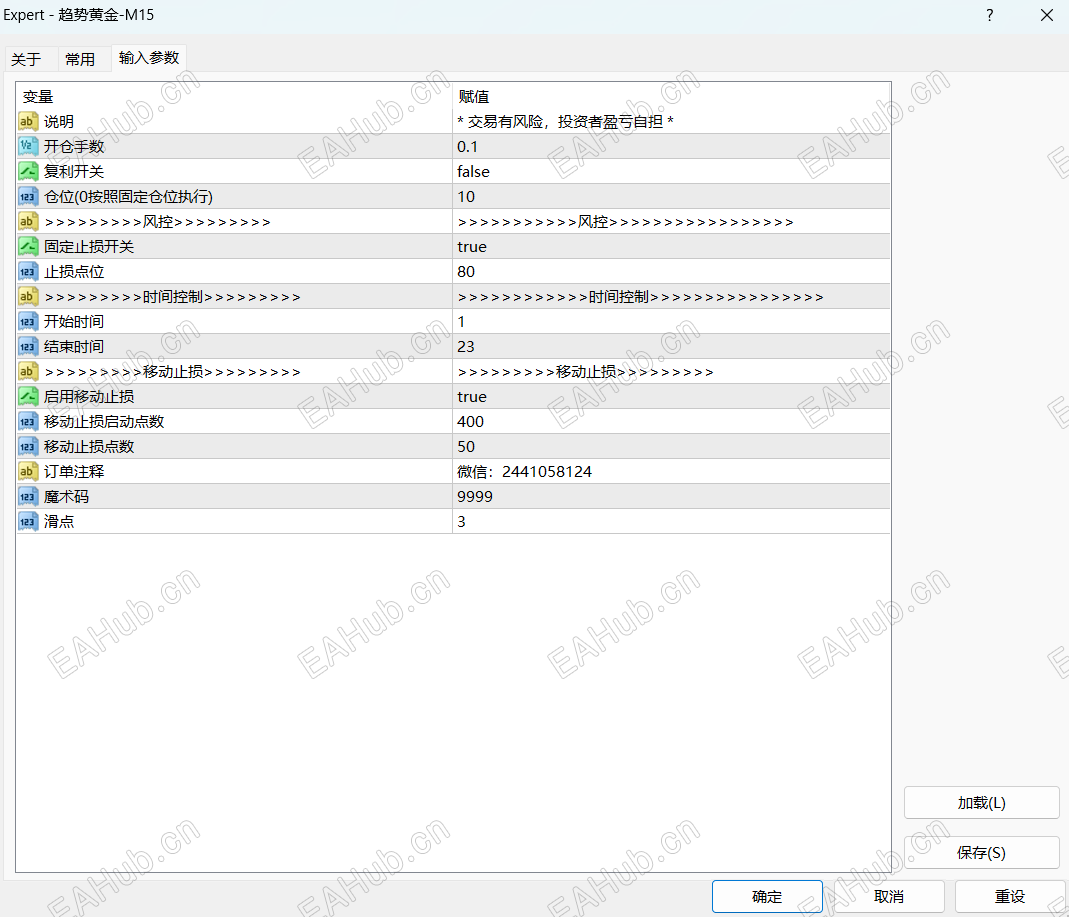
Task: Click the bool icon beside 启用移动止损
Action: (x=28, y=396)
